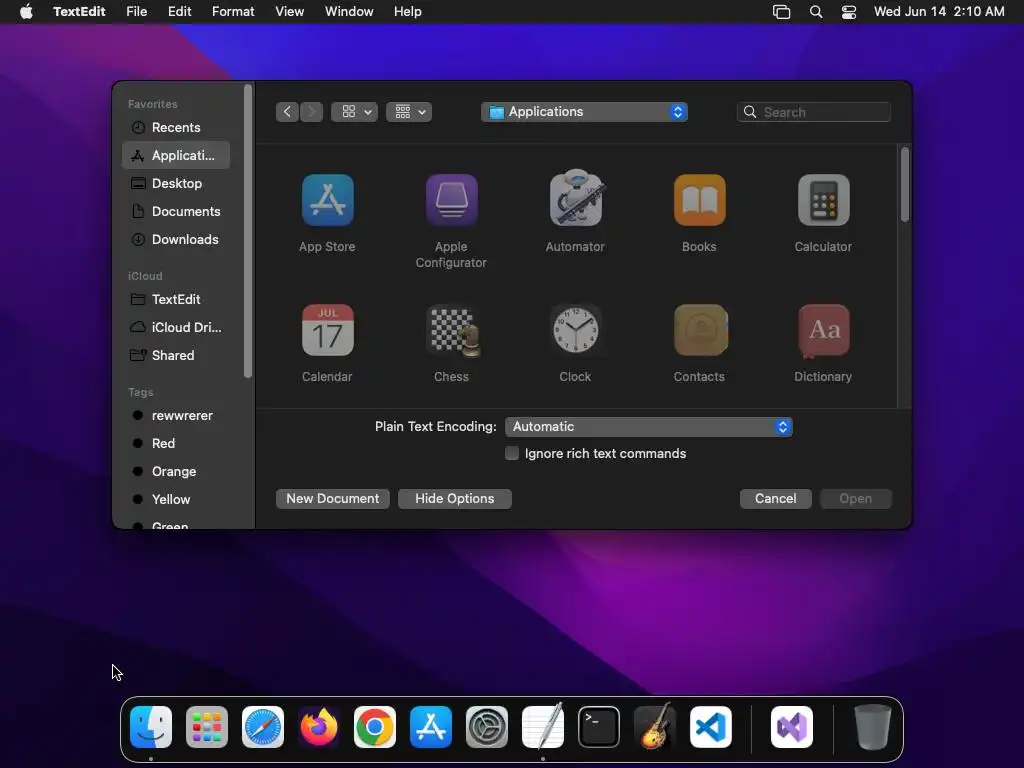Image resolution: width=1024 pixels, height=768 pixels.
Task: Pick the Calculator app icon
Action: [x=824, y=200]
